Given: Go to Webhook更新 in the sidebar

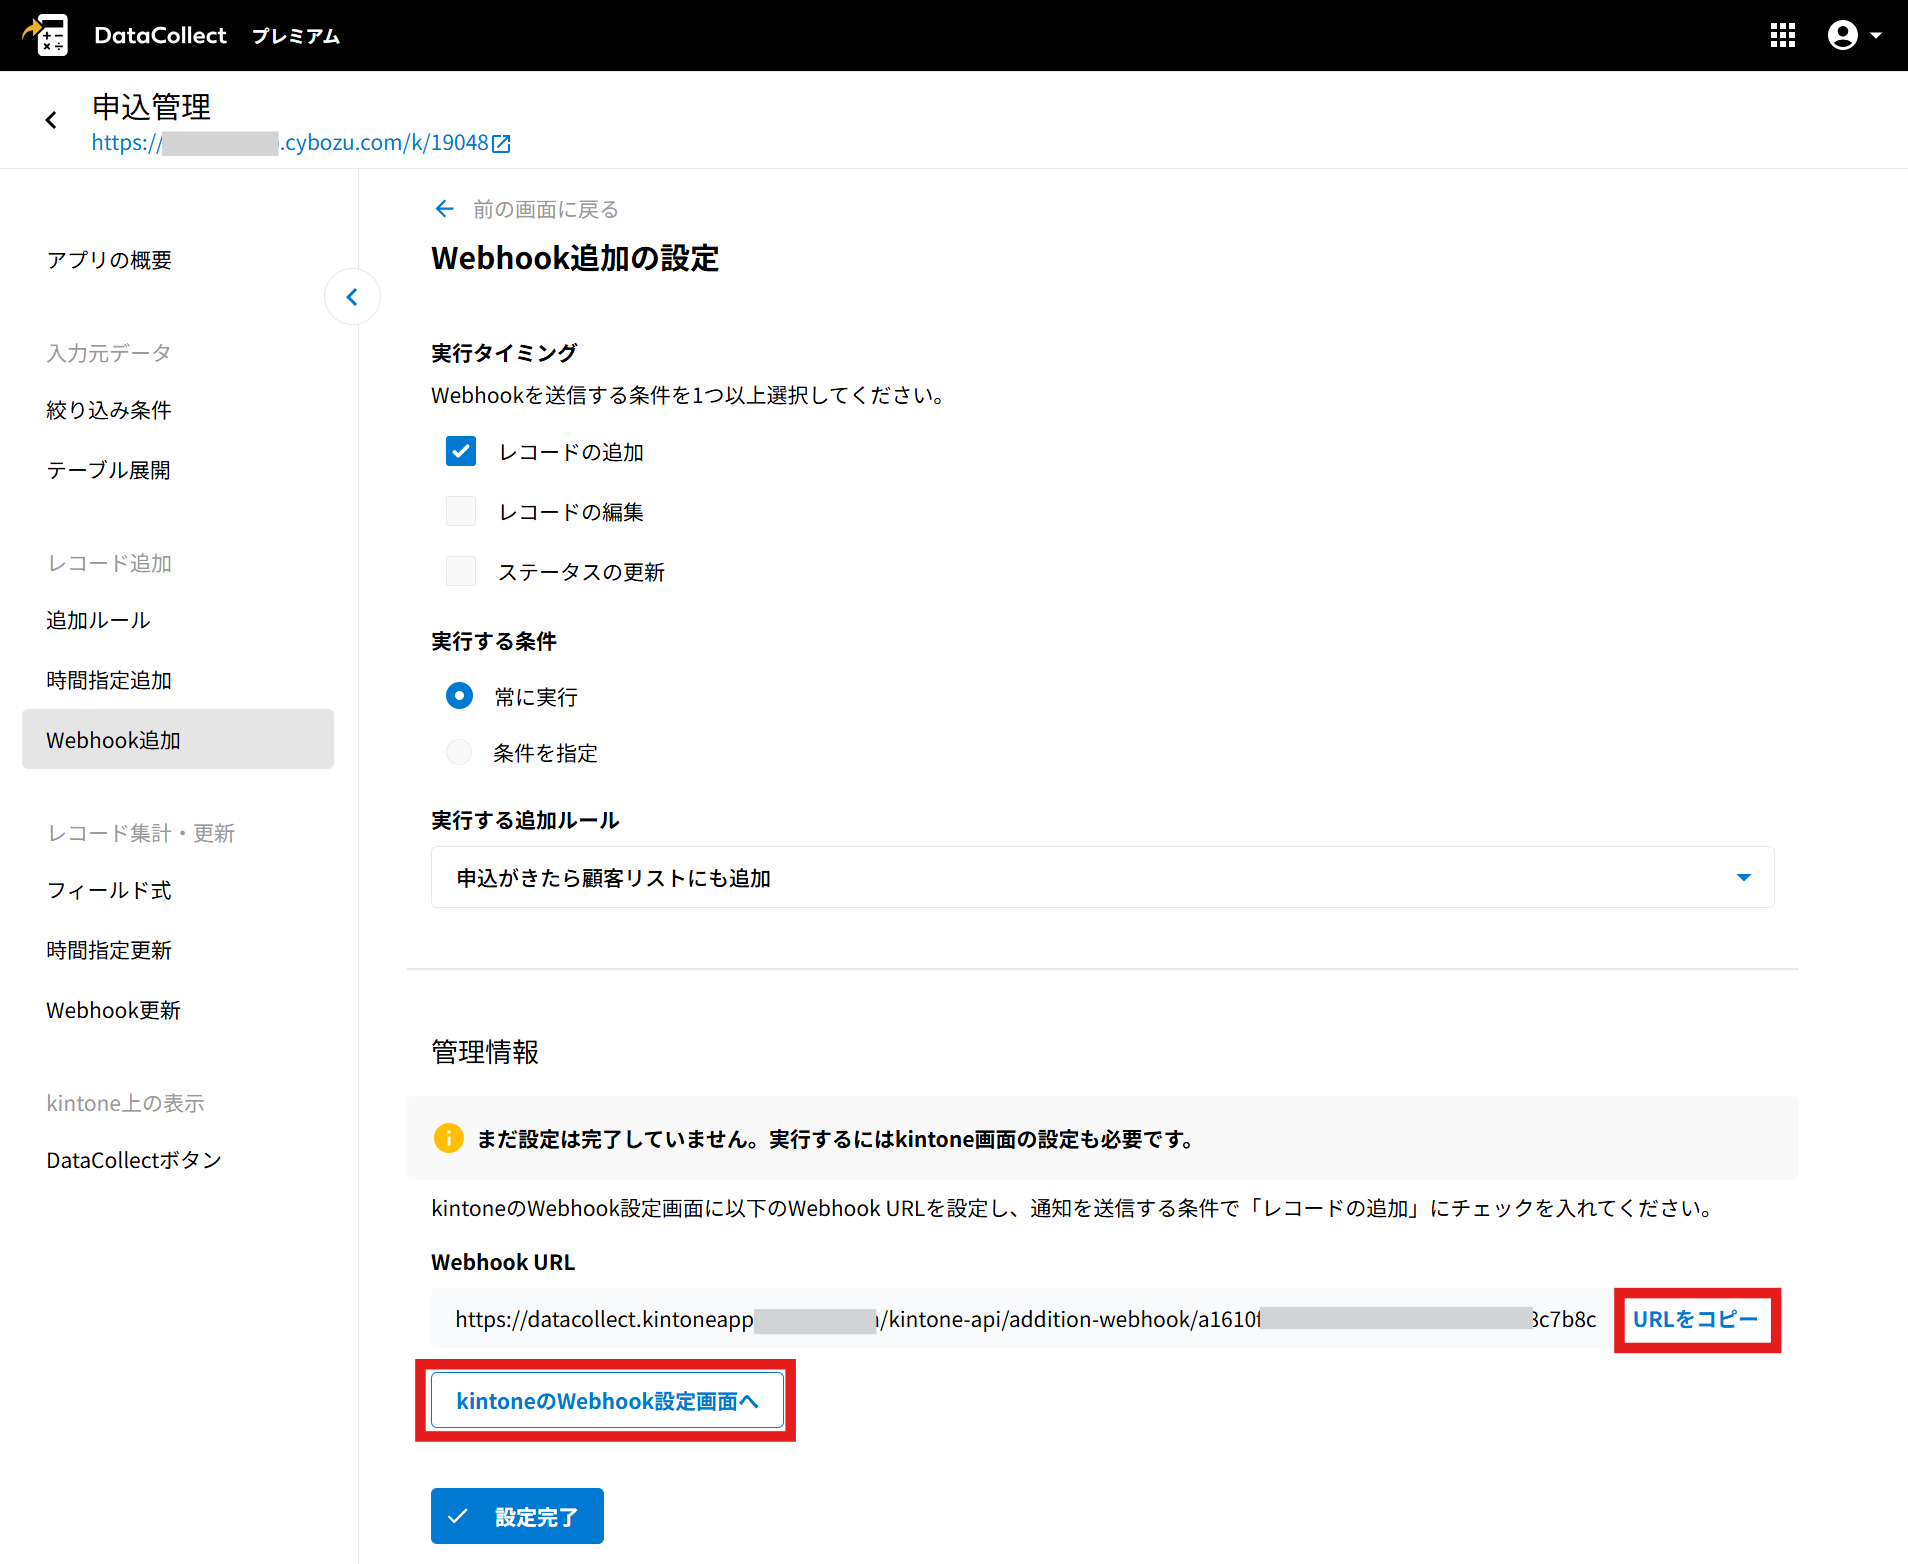Looking at the screenshot, I should pos(113,1010).
